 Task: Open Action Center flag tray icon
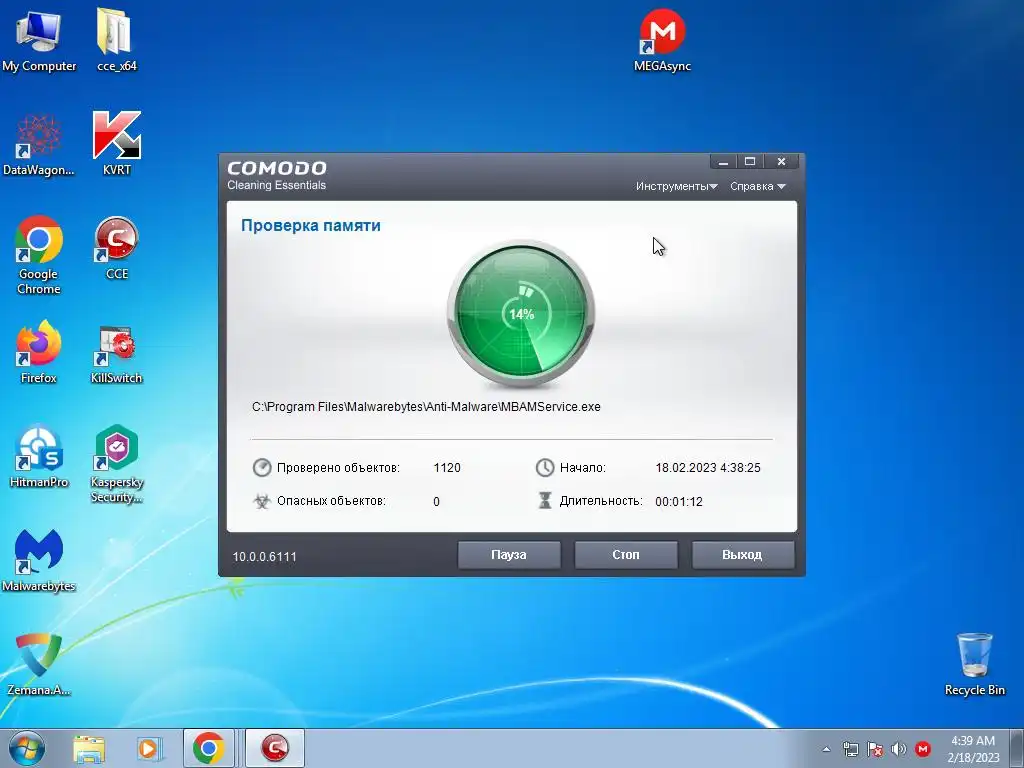click(874, 749)
